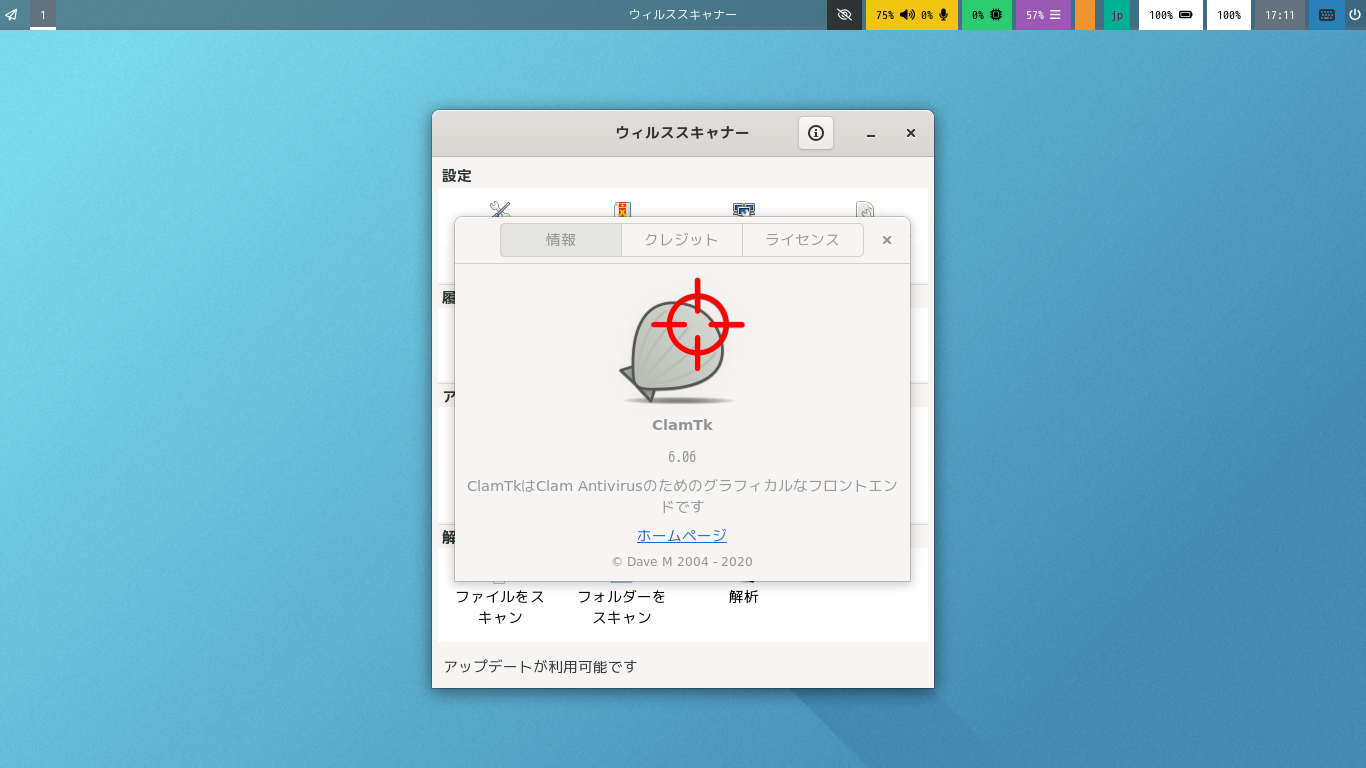Viewport: 1366px width, 768px height.
Task: Close the ウィルススキャナー main window
Action: 911,133
